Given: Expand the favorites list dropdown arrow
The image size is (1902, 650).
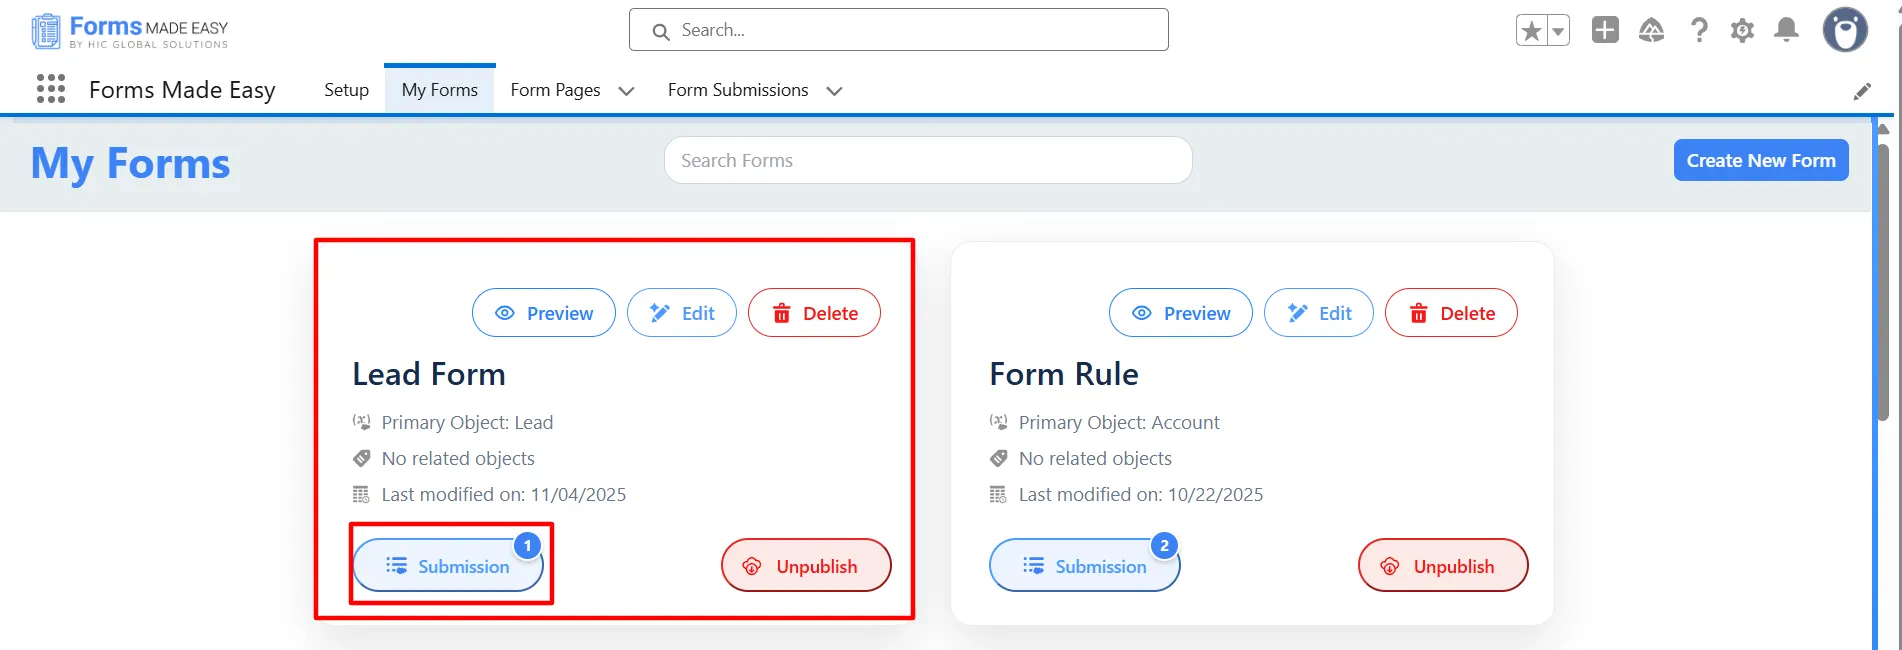Looking at the screenshot, I should (1558, 31).
